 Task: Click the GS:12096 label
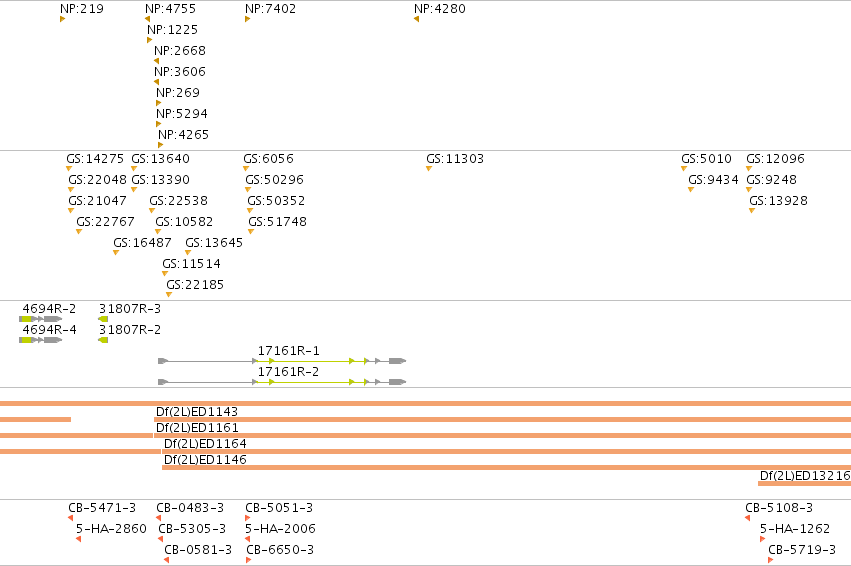click(775, 159)
